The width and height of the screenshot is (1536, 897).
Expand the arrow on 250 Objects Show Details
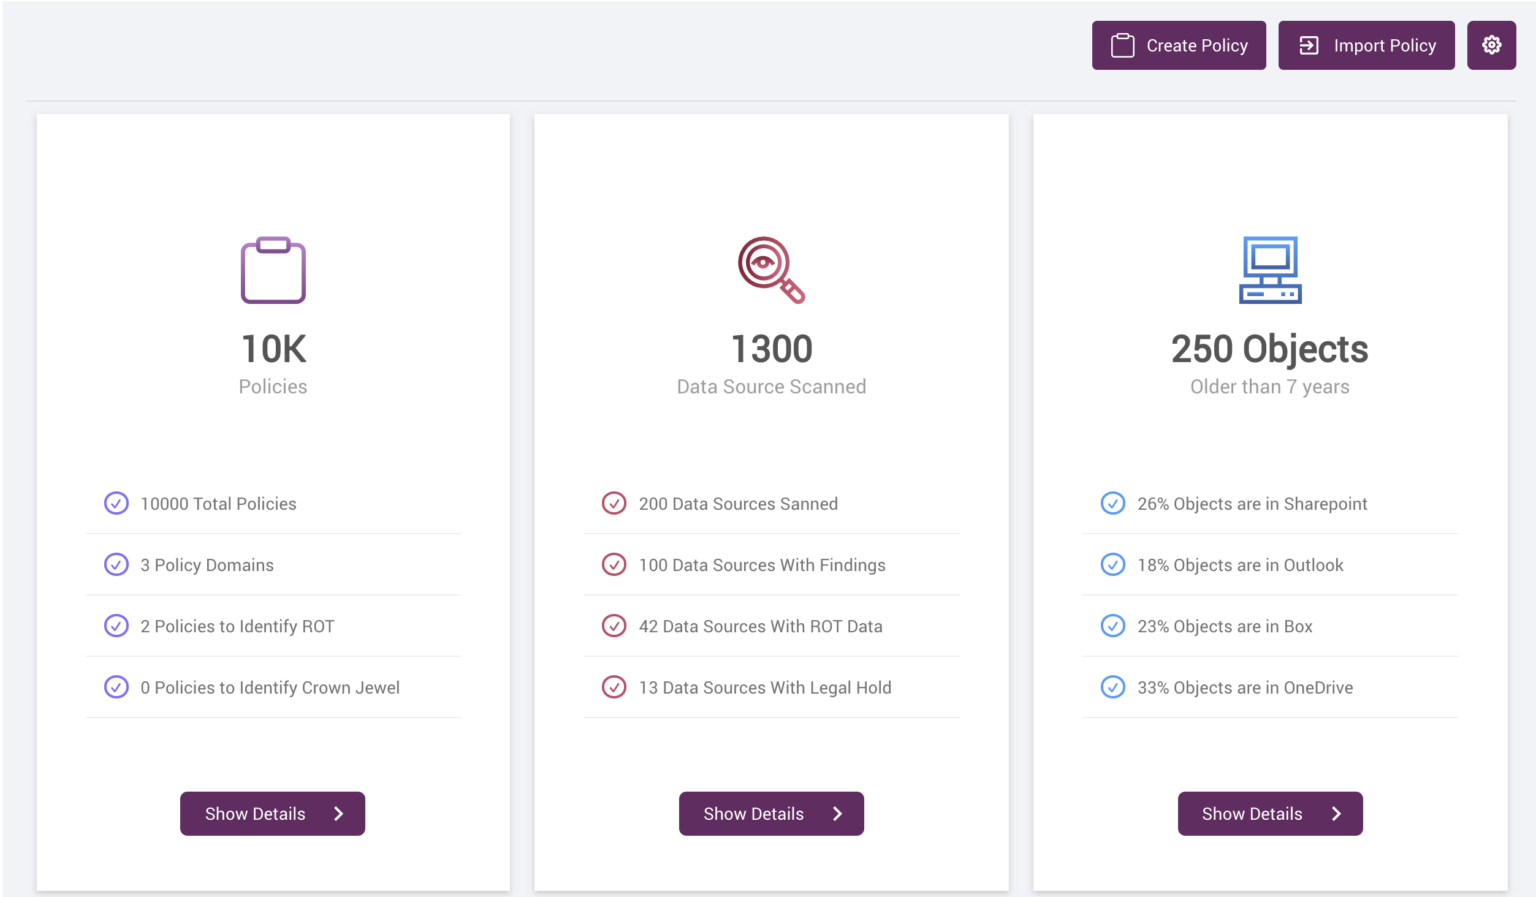coord(1337,813)
